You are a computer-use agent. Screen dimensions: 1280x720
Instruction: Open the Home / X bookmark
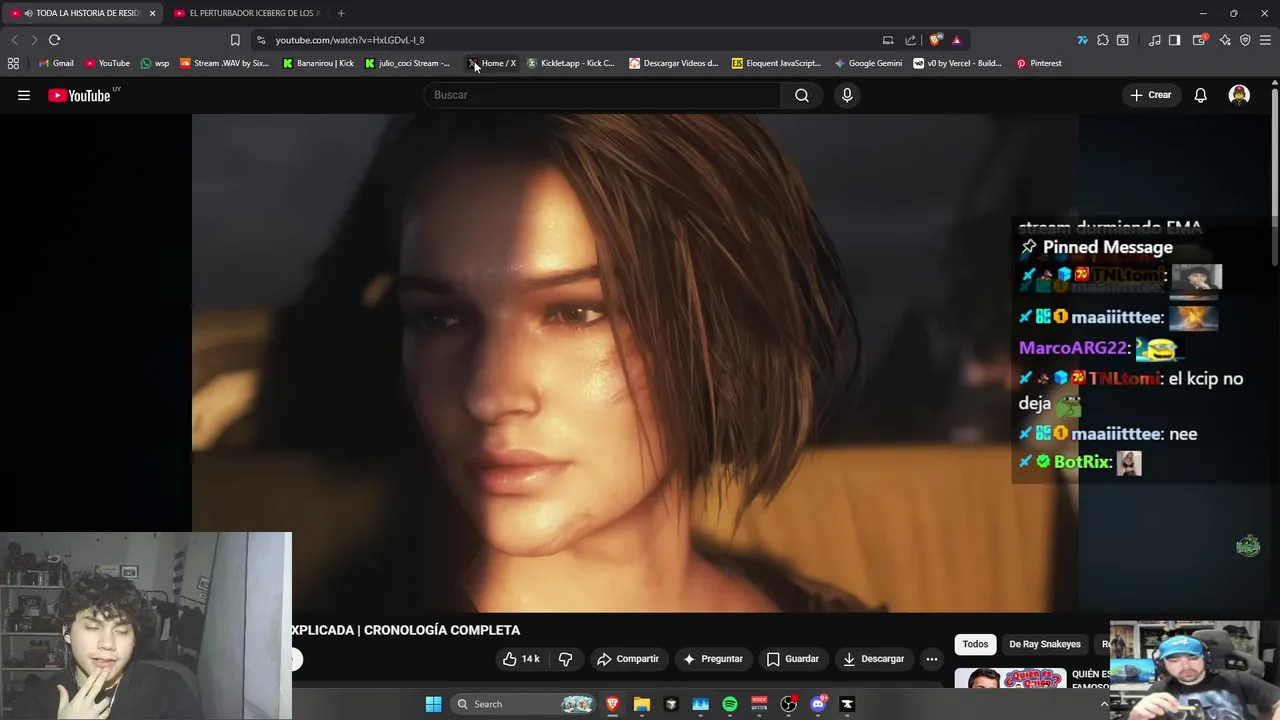[x=492, y=63]
